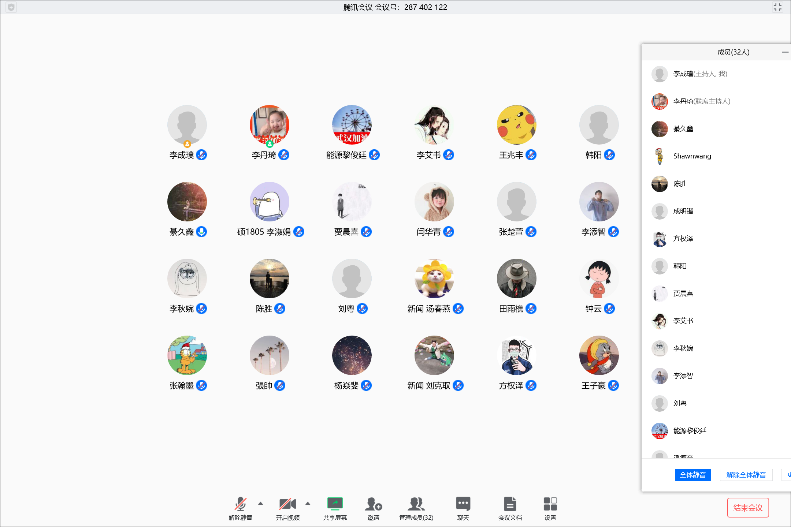Select Shawnwang in the members list
Image resolution: width=791 pixels, height=527 pixels.
pos(690,156)
